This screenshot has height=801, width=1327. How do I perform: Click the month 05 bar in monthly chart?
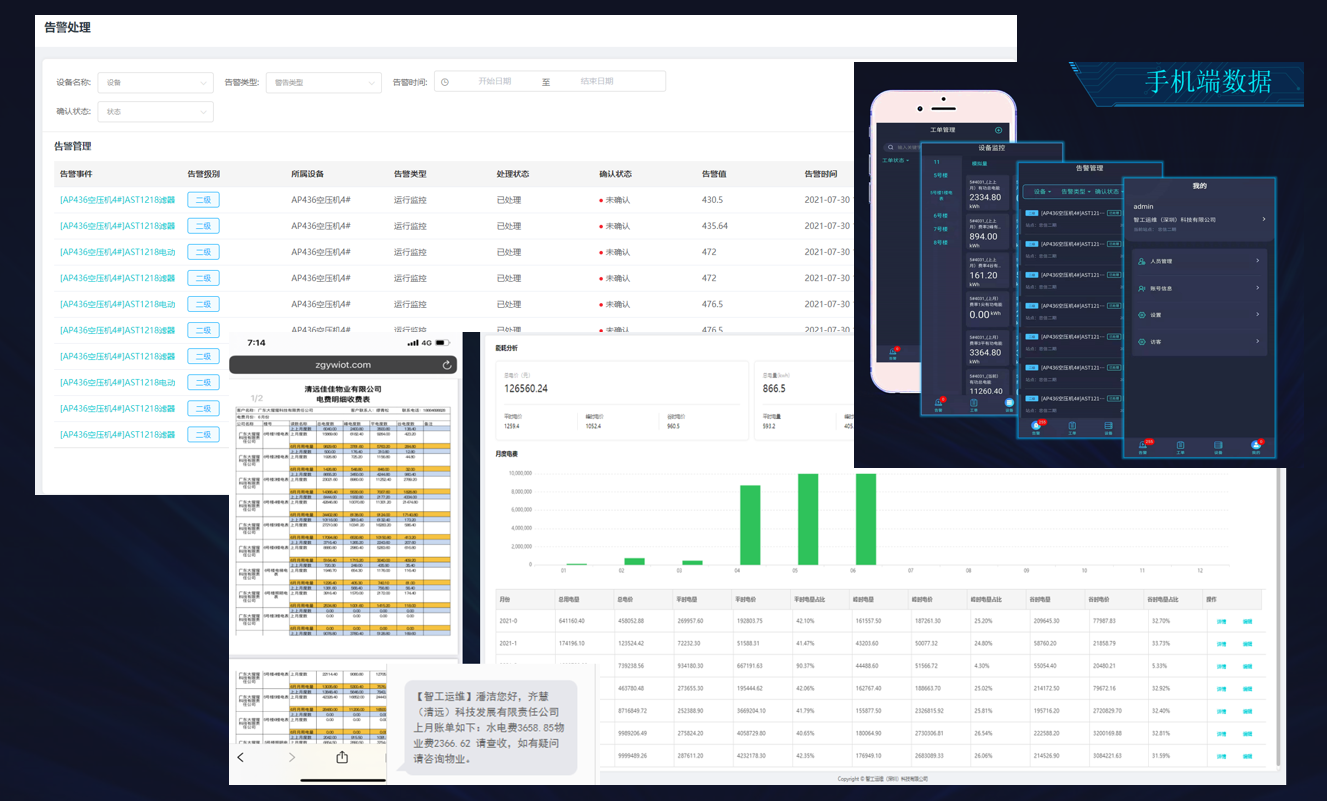point(808,519)
